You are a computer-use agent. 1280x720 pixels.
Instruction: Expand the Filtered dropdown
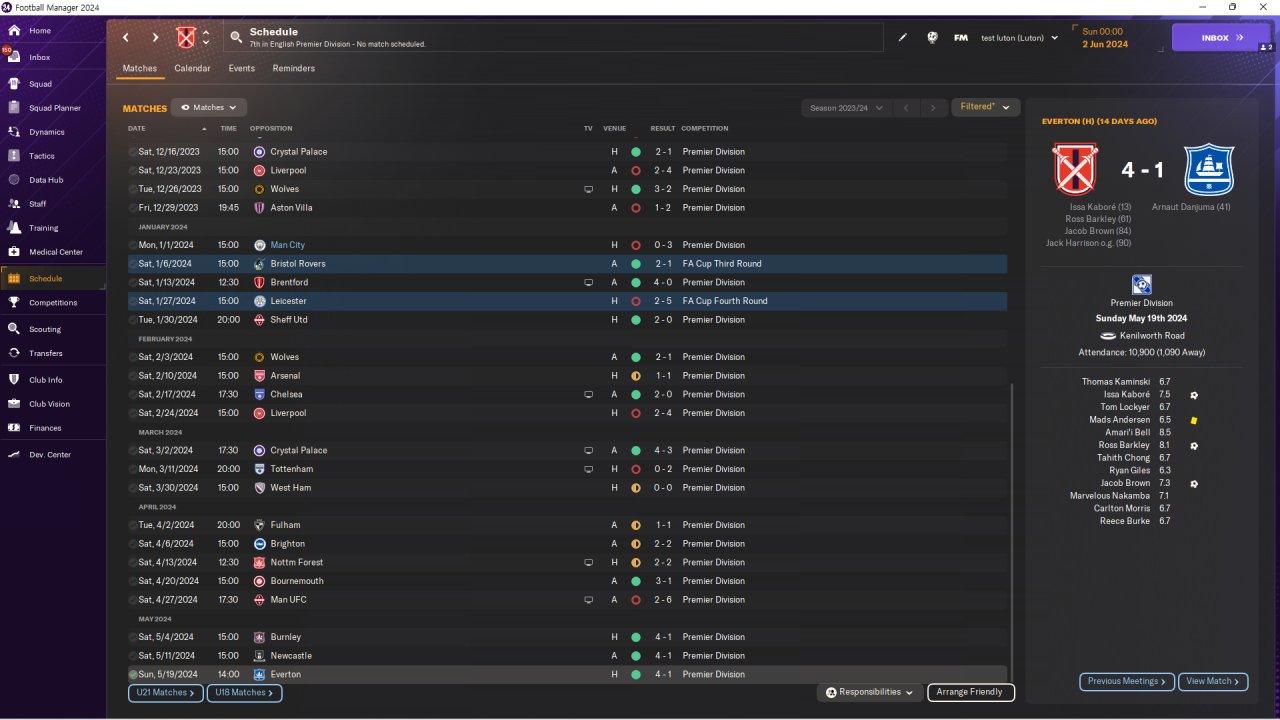tap(985, 107)
